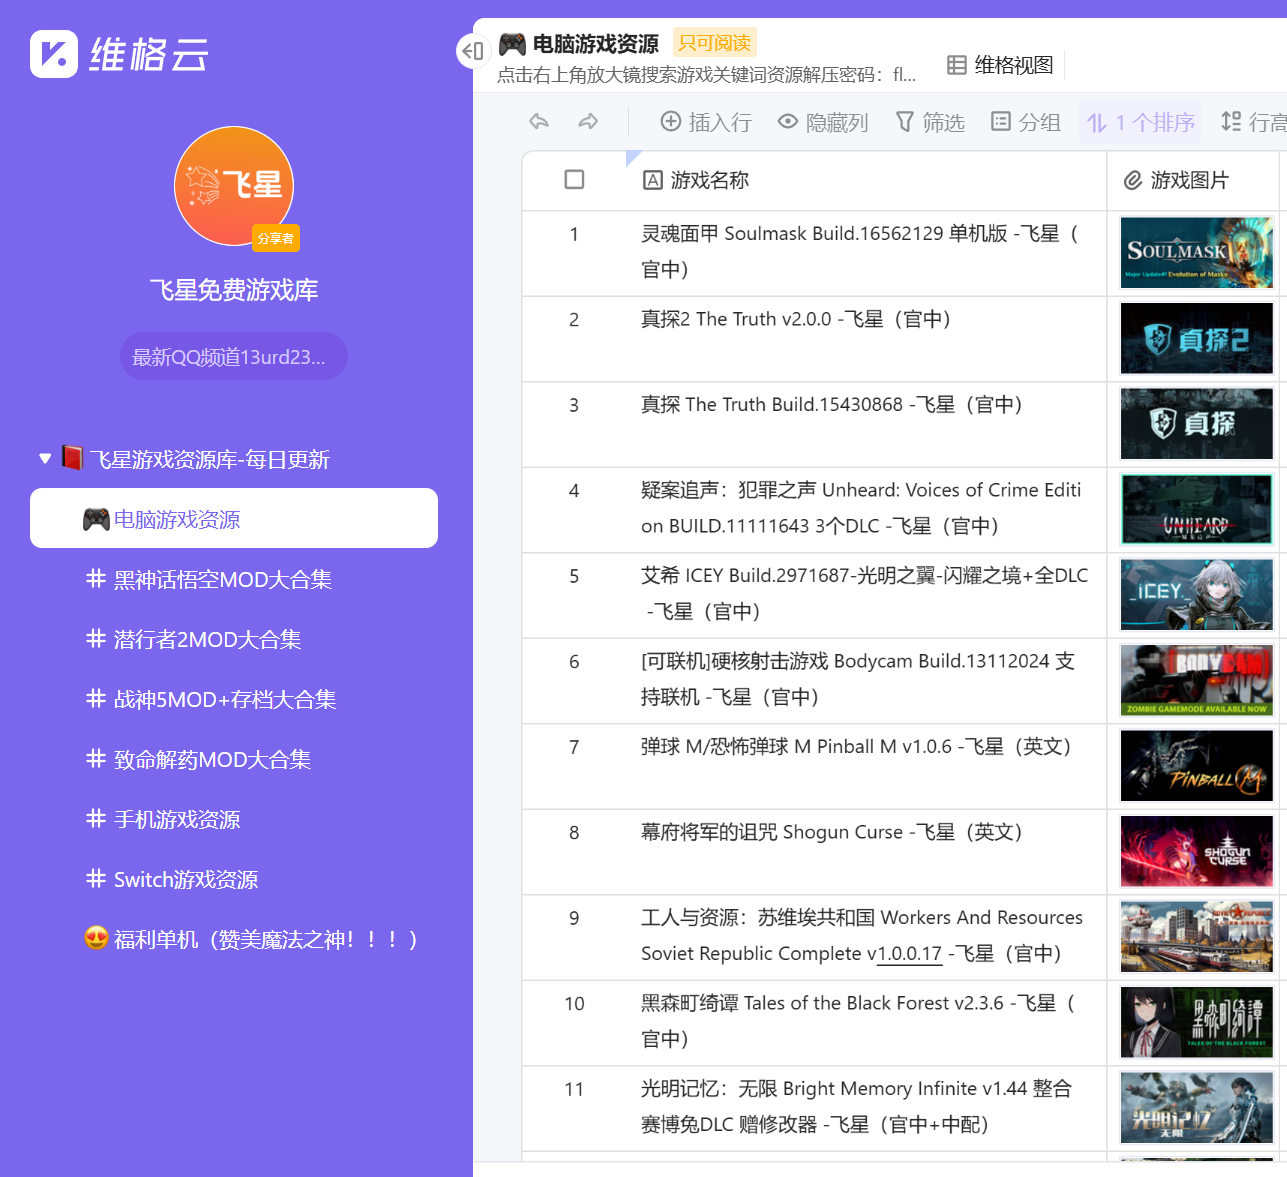Open 手机游戏资源 in sidebar
1287x1177 pixels.
pyautogui.click(x=234, y=819)
